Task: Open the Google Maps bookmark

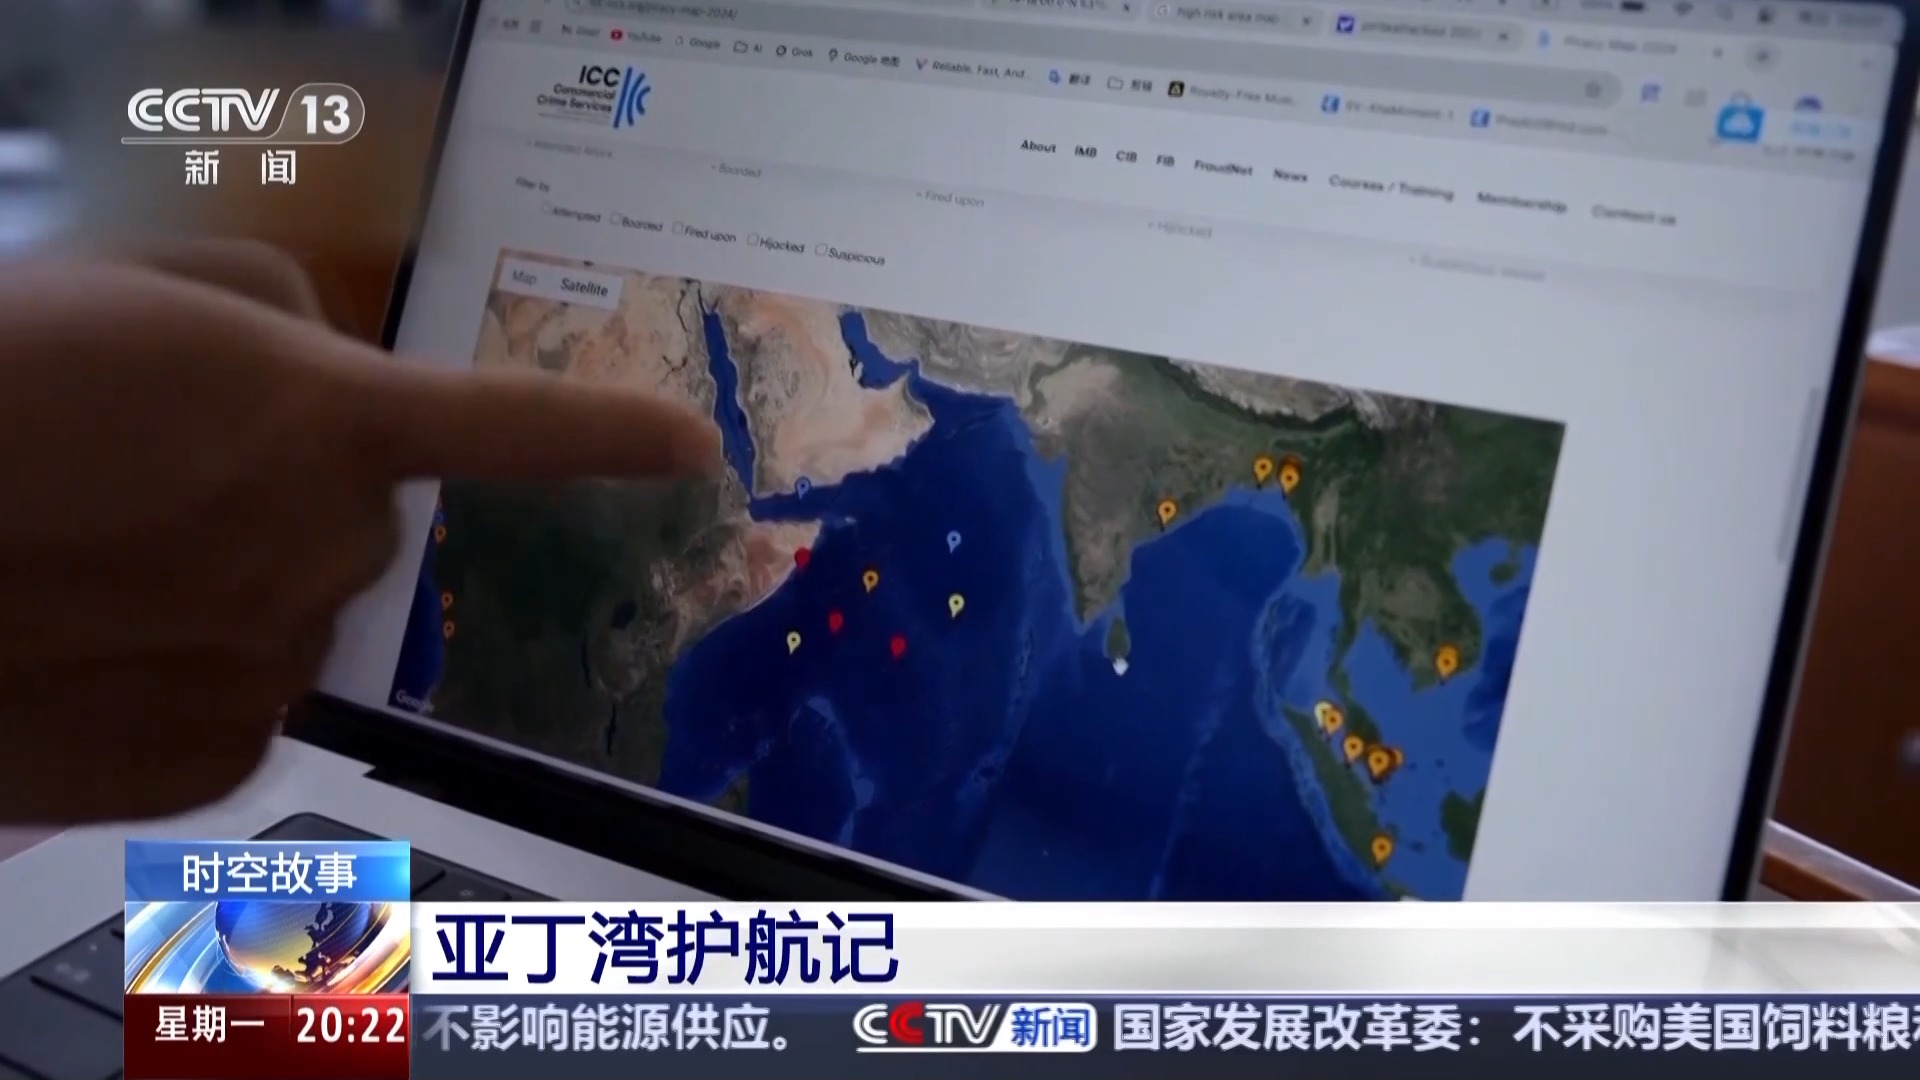Action: point(865,58)
